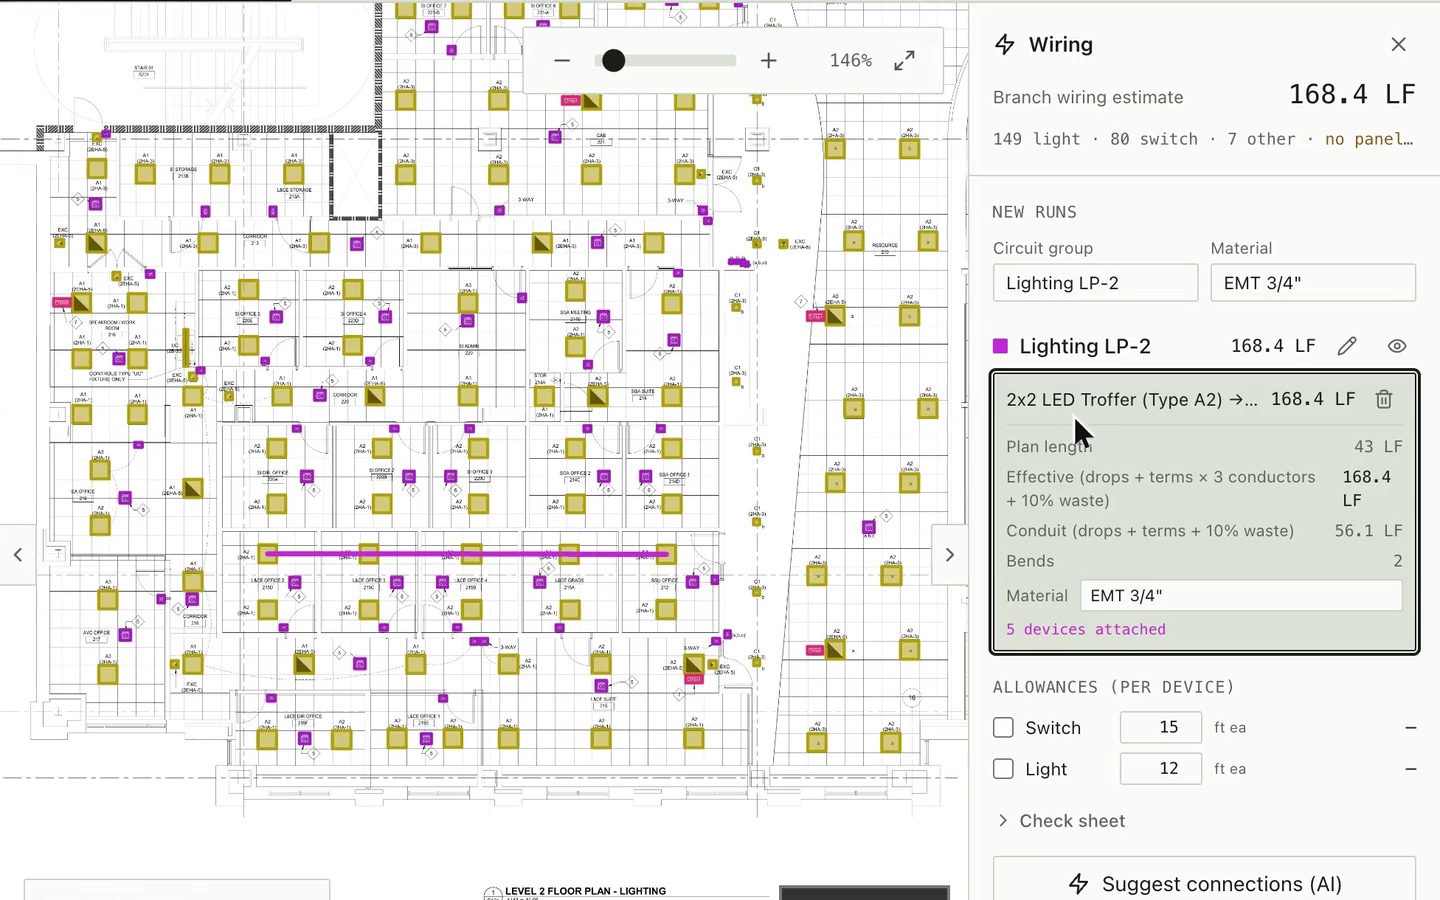This screenshot has width=1440, height=900.
Task: Adjust the plan zoom slider handle
Action: 614,61
